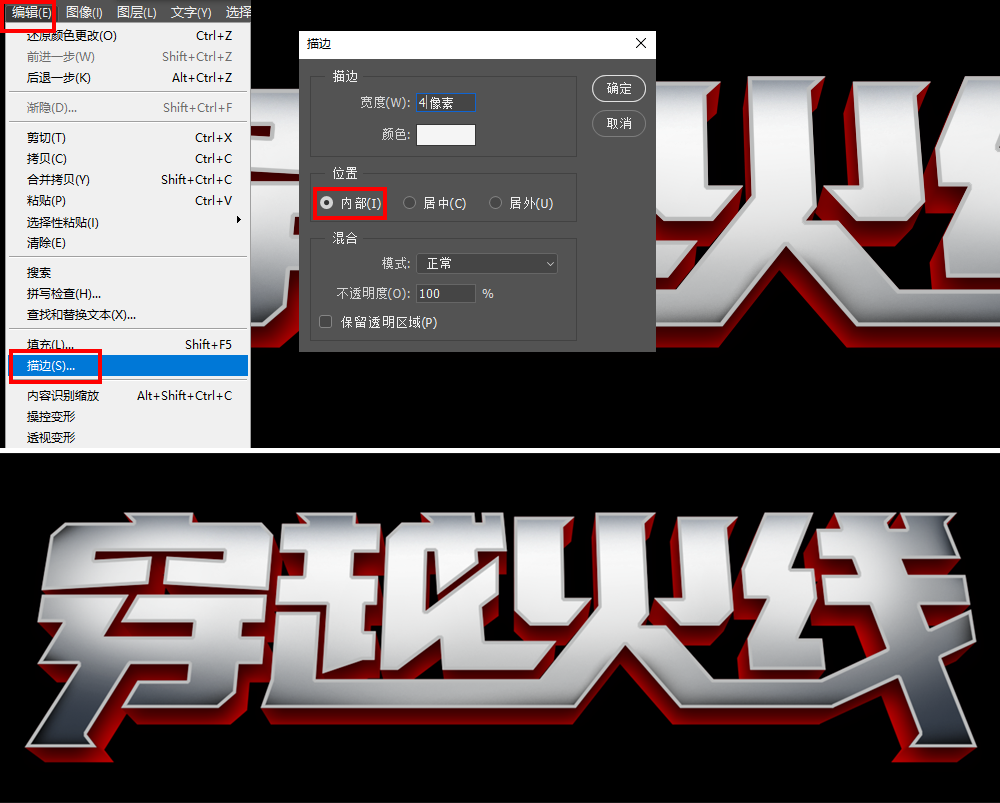
Task: Click the 不透明度(O) input field
Action: coord(446,293)
